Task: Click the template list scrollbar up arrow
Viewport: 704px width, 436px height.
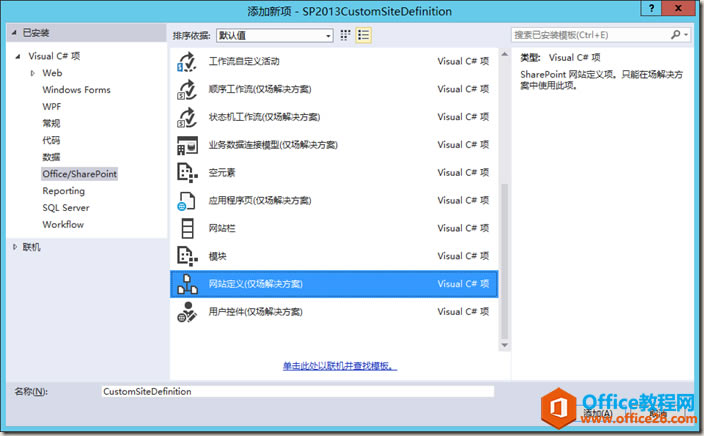Action: click(505, 54)
